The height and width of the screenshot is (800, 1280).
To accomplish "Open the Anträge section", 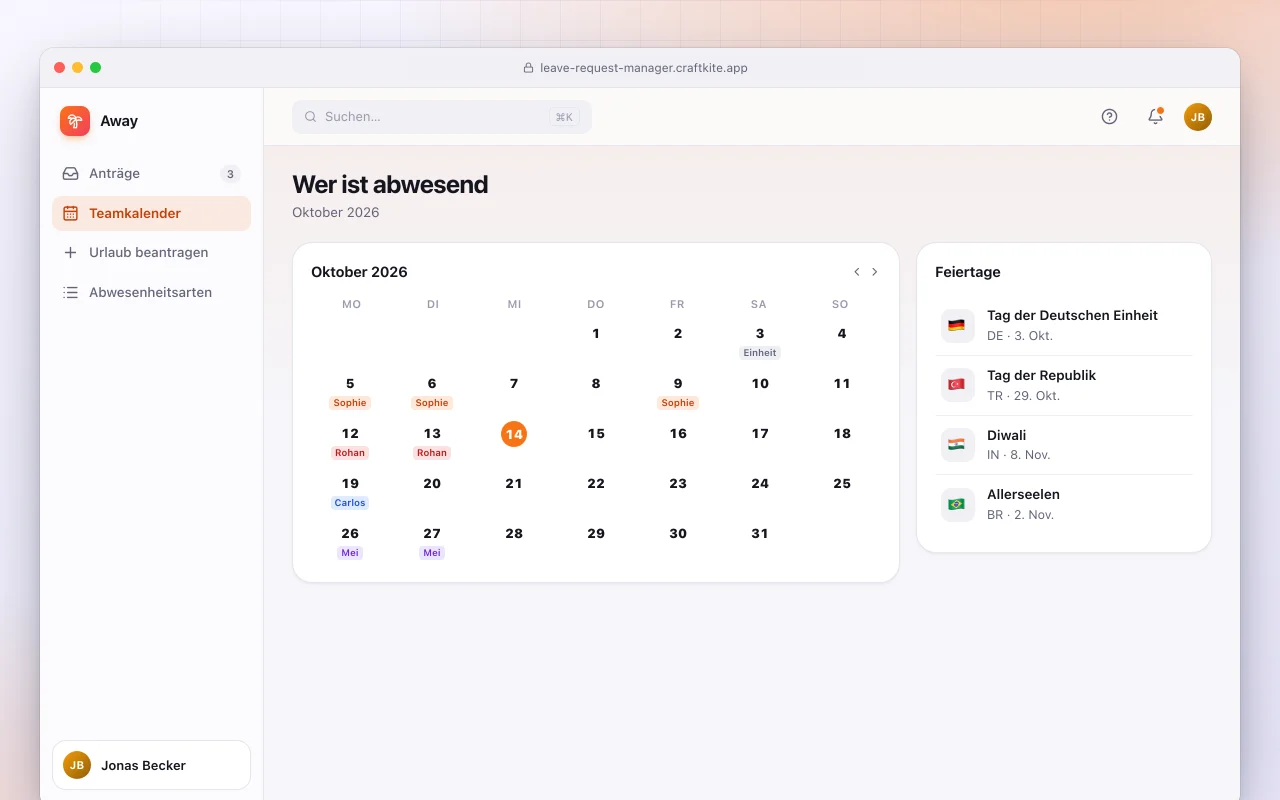I will (x=151, y=174).
